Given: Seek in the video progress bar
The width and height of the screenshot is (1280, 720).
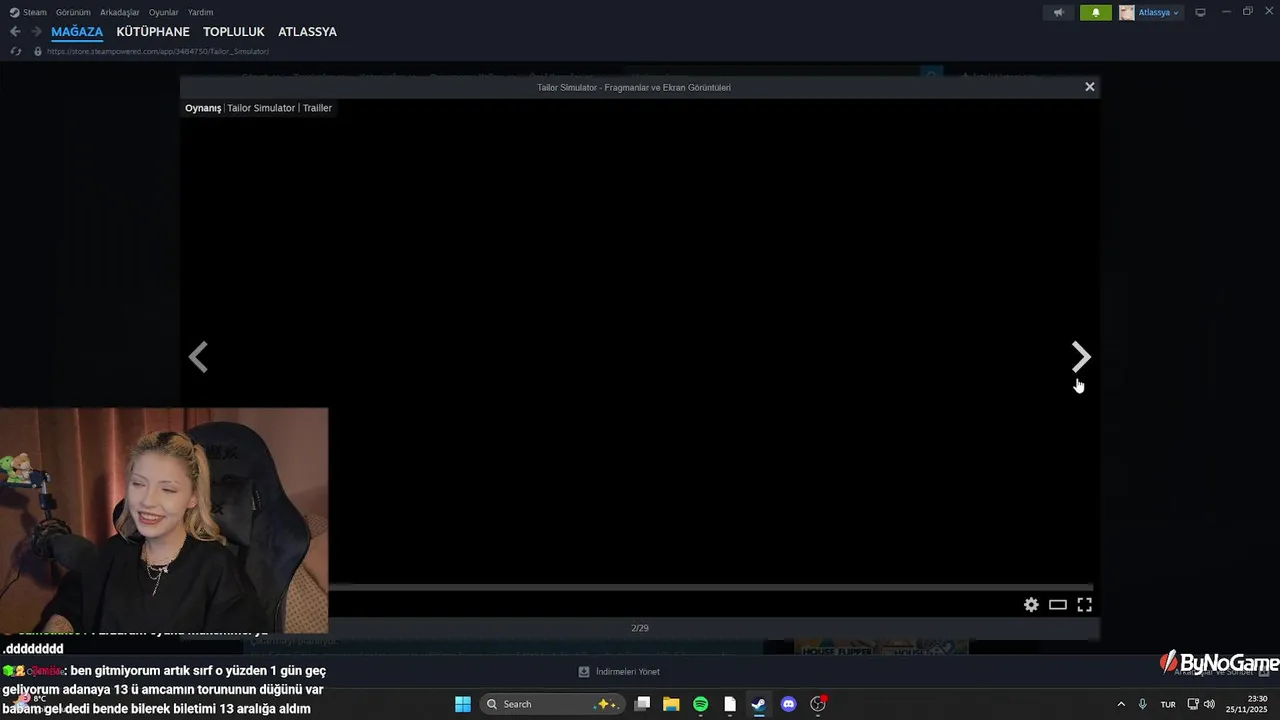Looking at the screenshot, I should 711,587.
